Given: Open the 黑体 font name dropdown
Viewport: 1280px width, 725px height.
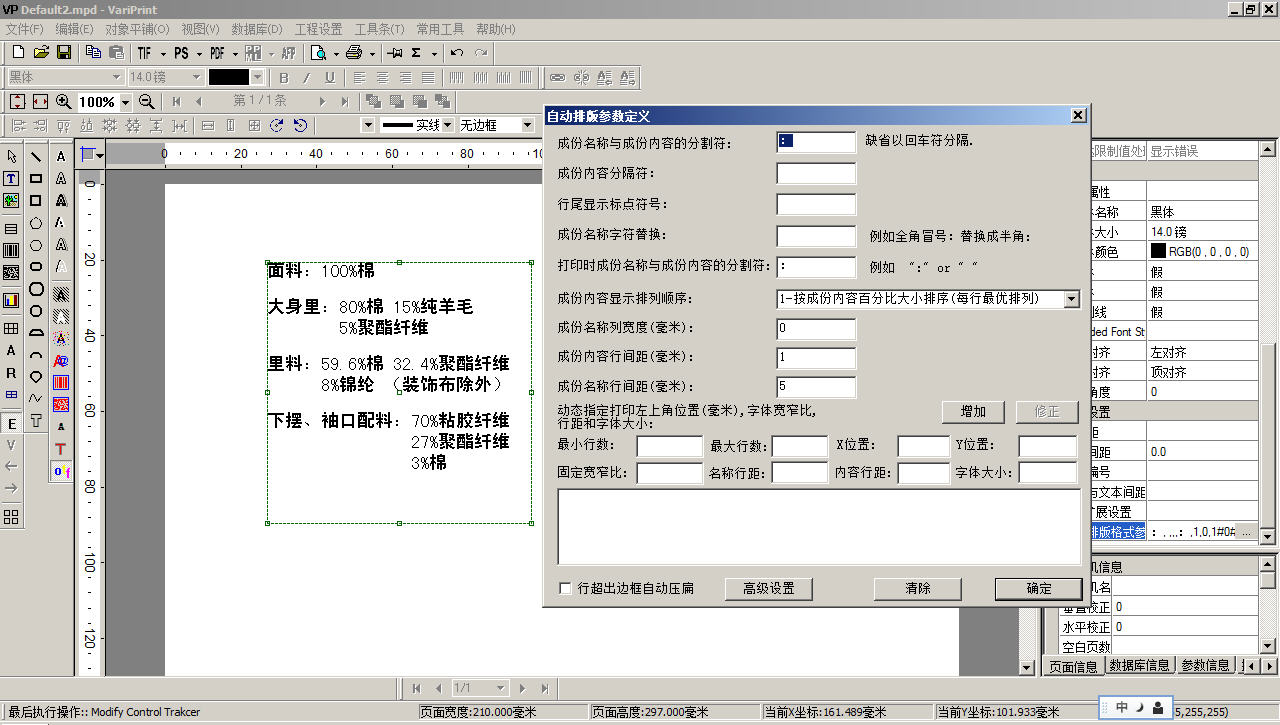Looking at the screenshot, I should 116,77.
